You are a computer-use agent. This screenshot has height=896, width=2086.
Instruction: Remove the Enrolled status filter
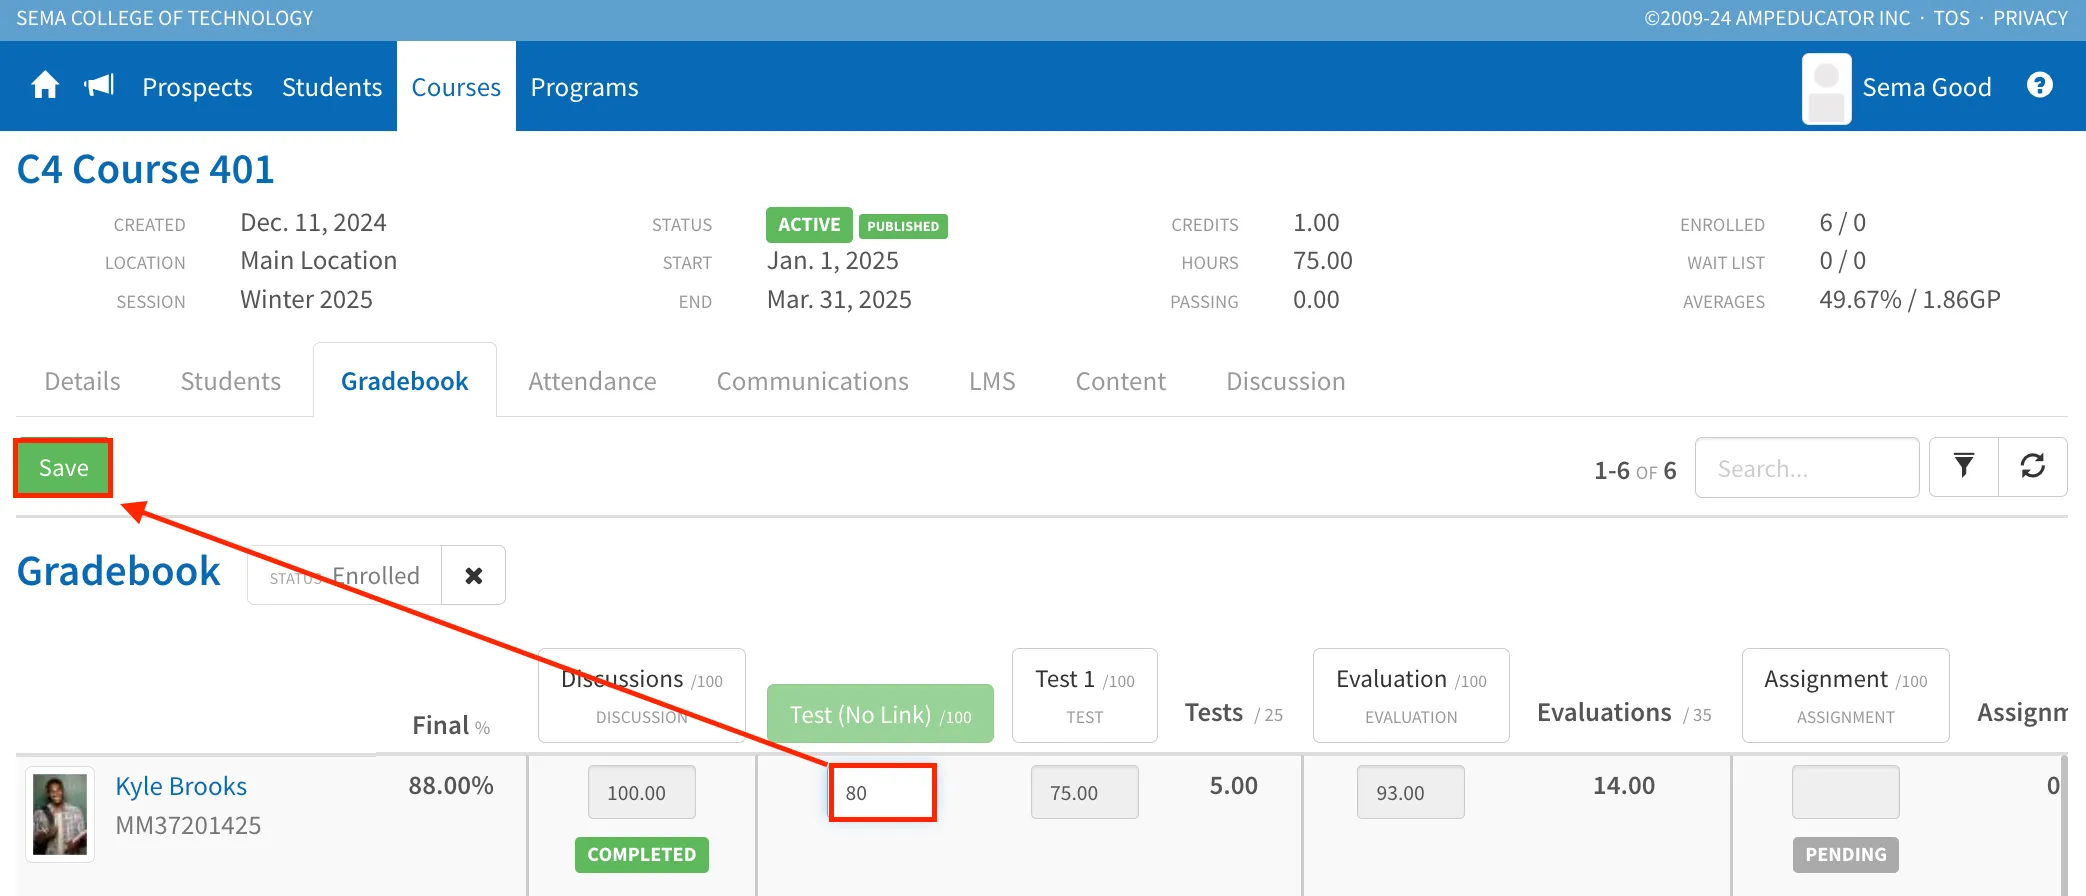[x=474, y=575]
